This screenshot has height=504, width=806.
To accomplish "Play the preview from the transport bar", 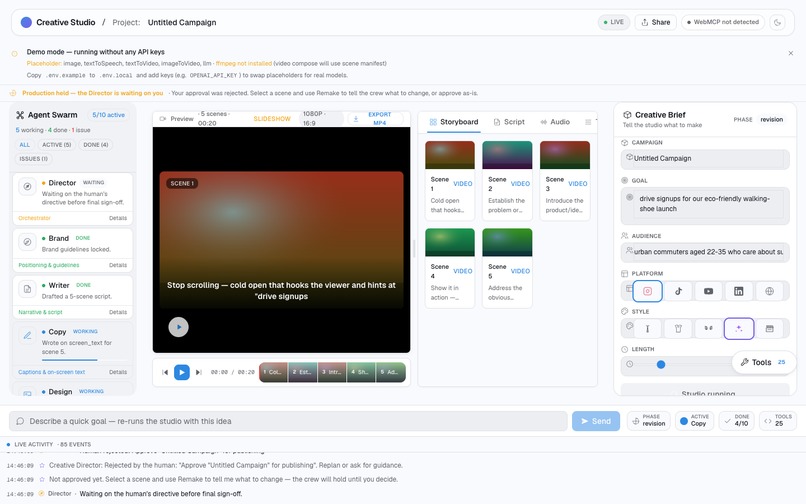I will tap(181, 372).
